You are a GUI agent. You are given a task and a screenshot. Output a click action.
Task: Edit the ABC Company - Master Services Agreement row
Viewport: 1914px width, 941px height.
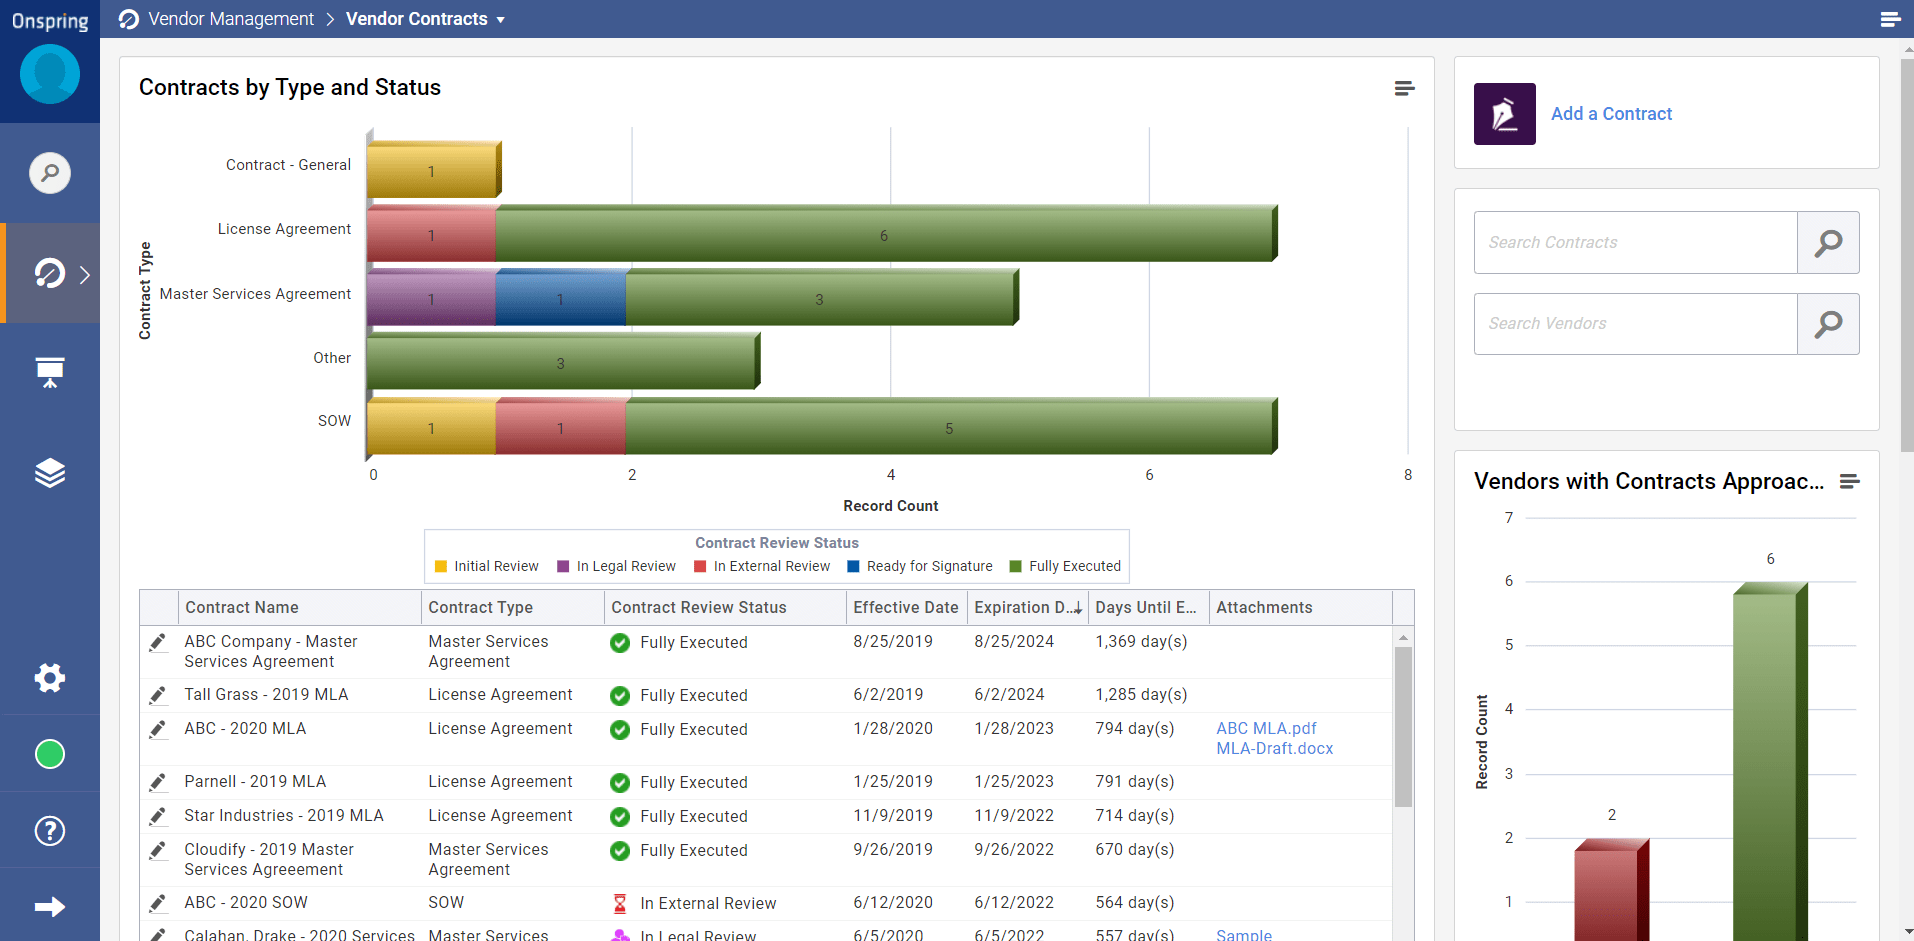pos(157,642)
